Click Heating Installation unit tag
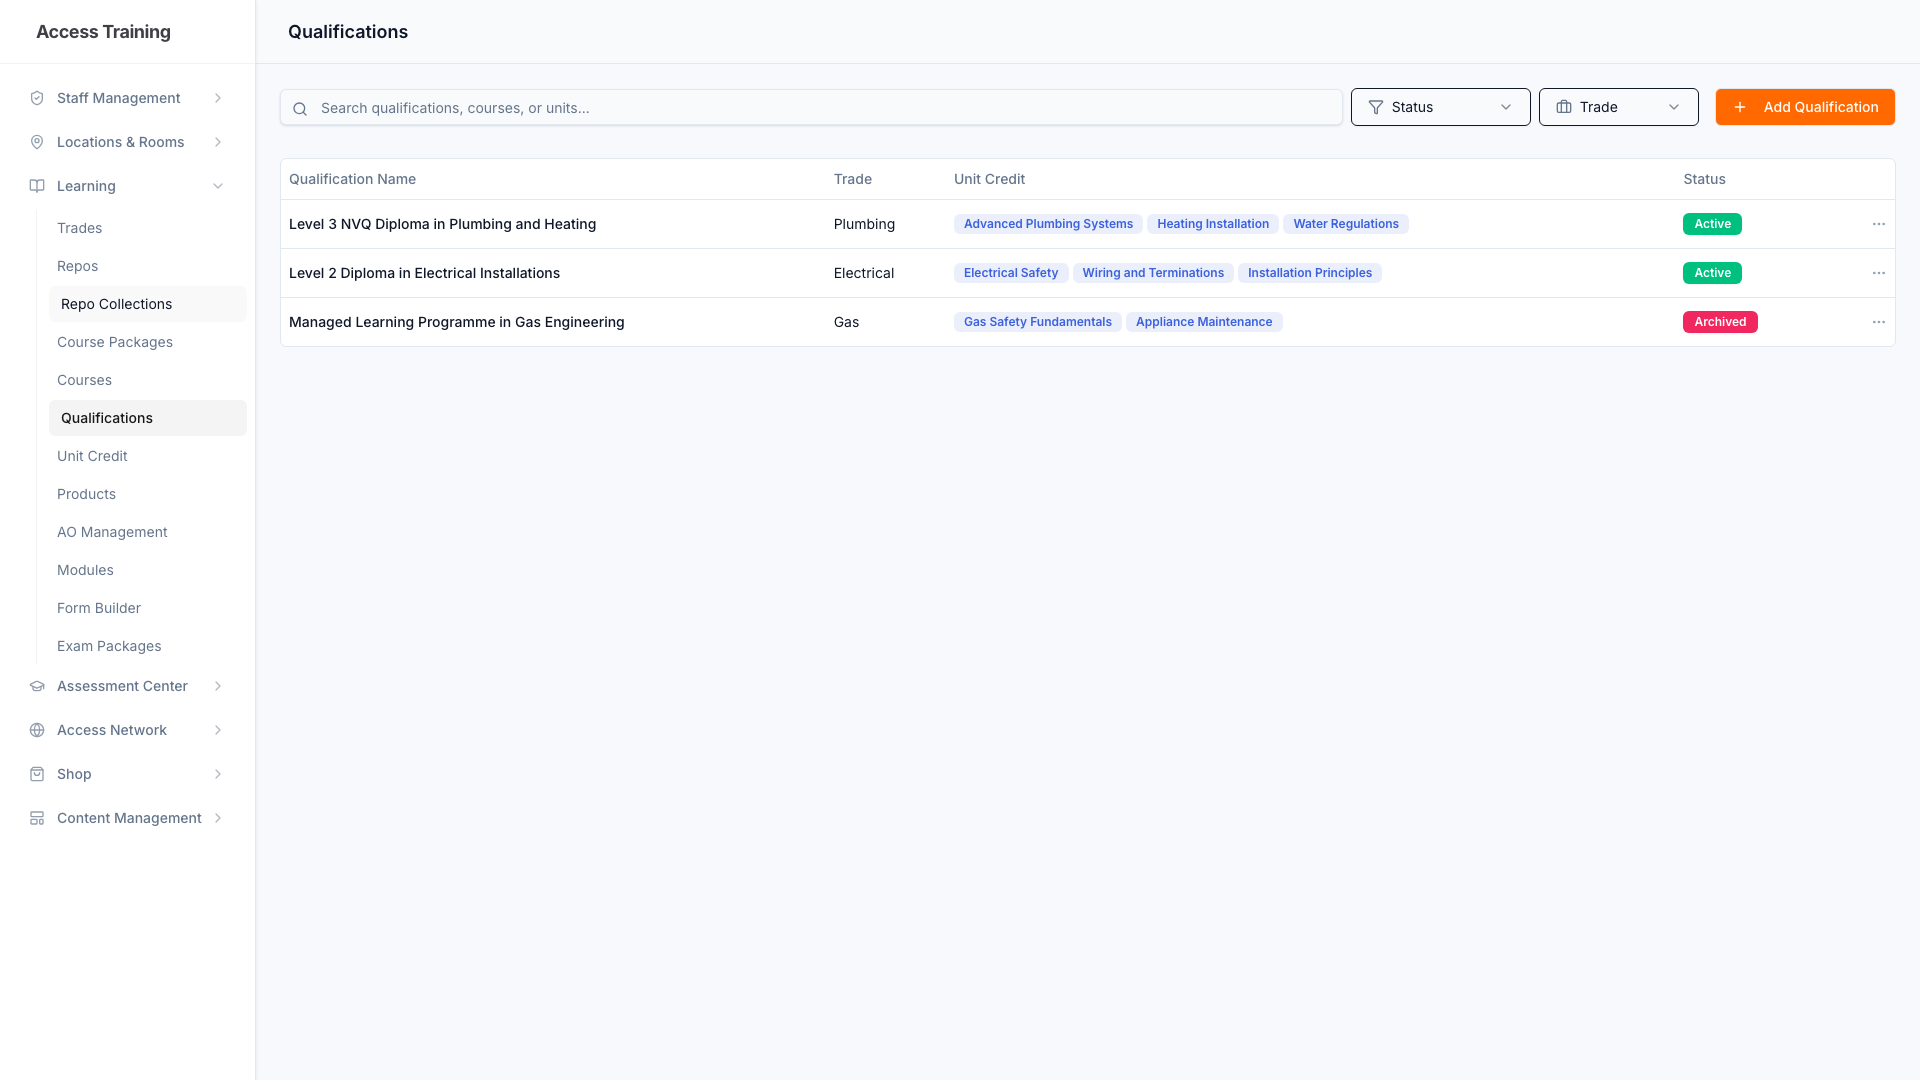This screenshot has width=1920, height=1080. coord(1213,224)
